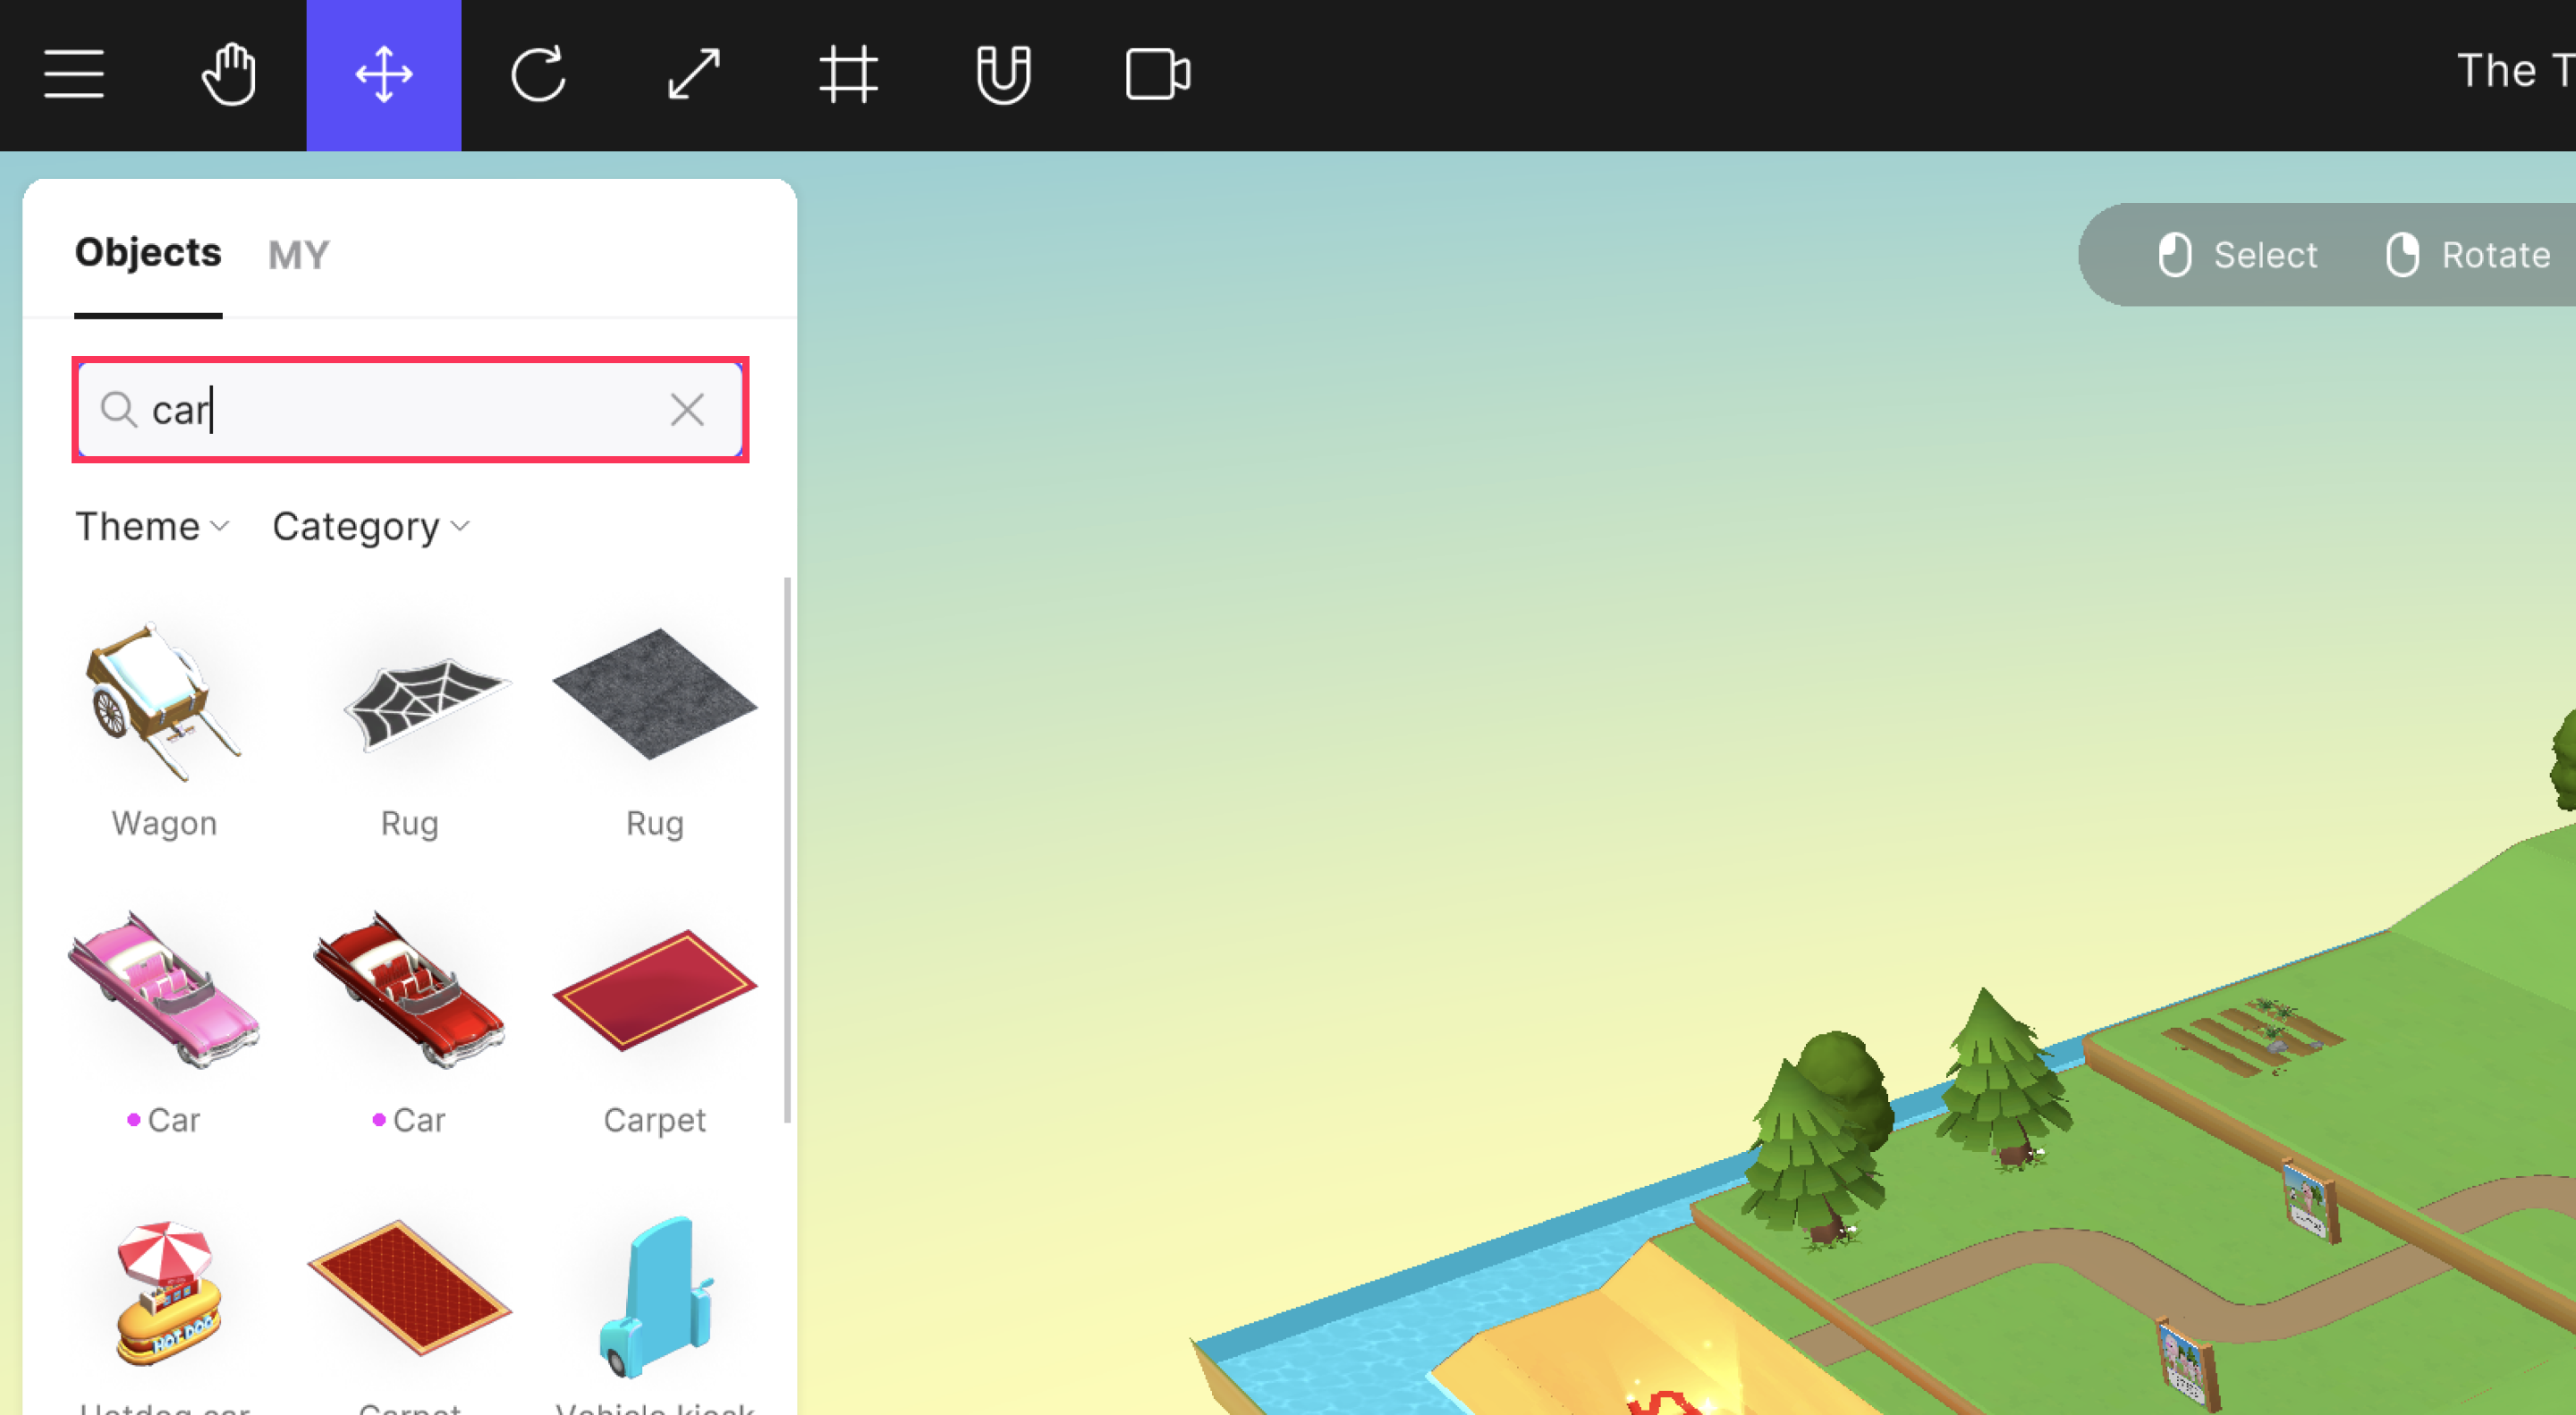2576x1415 pixels.
Task: Select the Hand/Pan tool
Action: (x=225, y=73)
